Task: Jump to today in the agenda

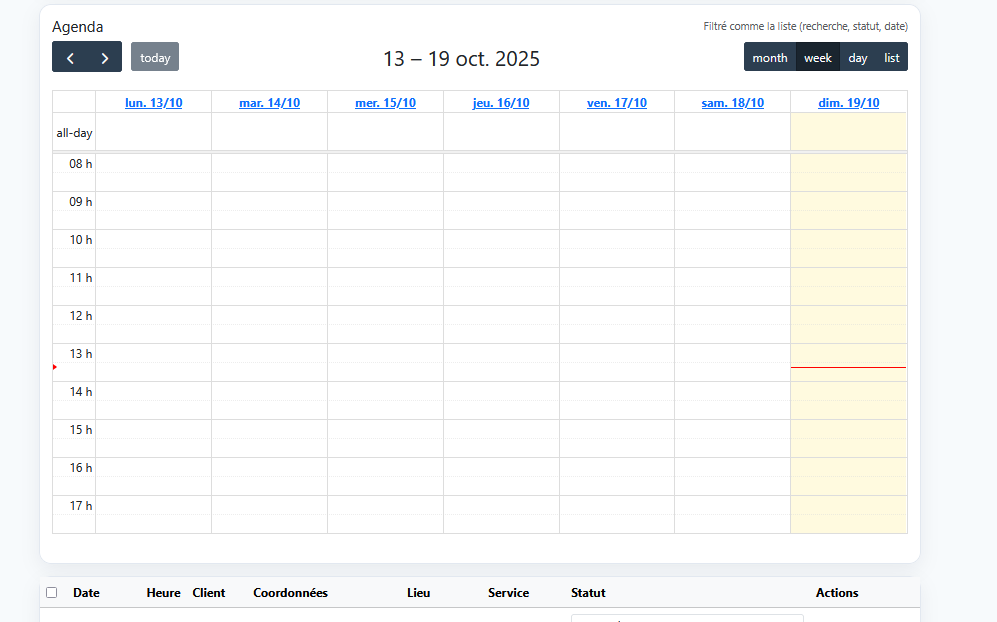Action: point(155,57)
